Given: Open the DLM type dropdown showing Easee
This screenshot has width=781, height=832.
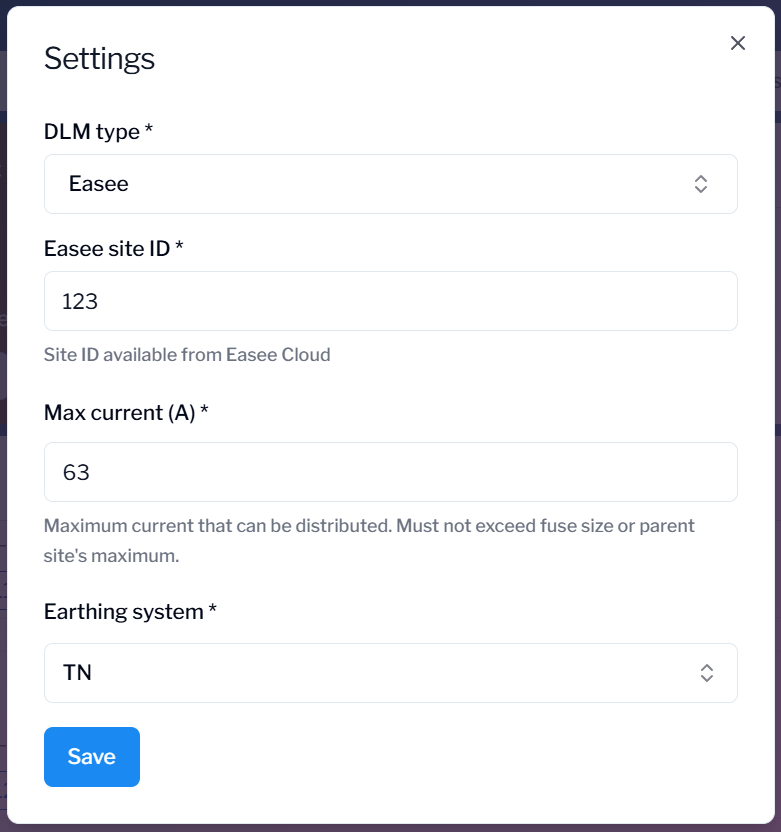Looking at the screenshot, I should (x=390, y=184).
